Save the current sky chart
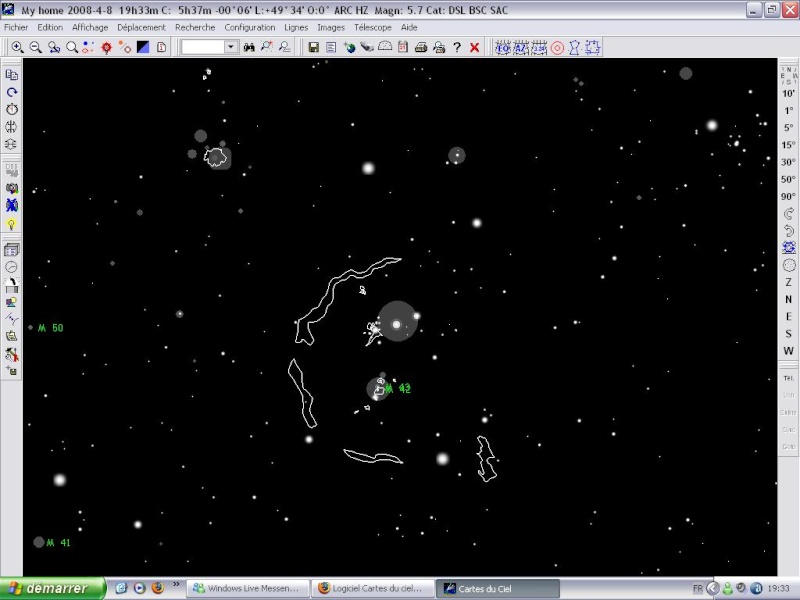 (314, 47)
